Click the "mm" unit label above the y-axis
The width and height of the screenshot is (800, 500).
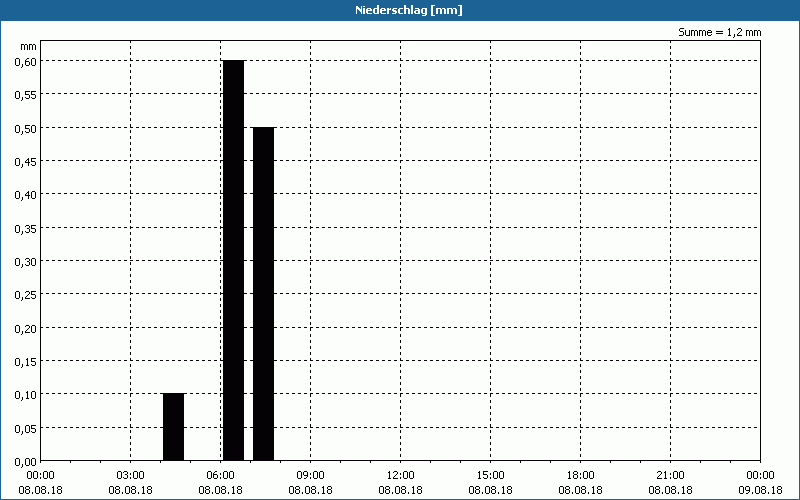pos(29,46)
